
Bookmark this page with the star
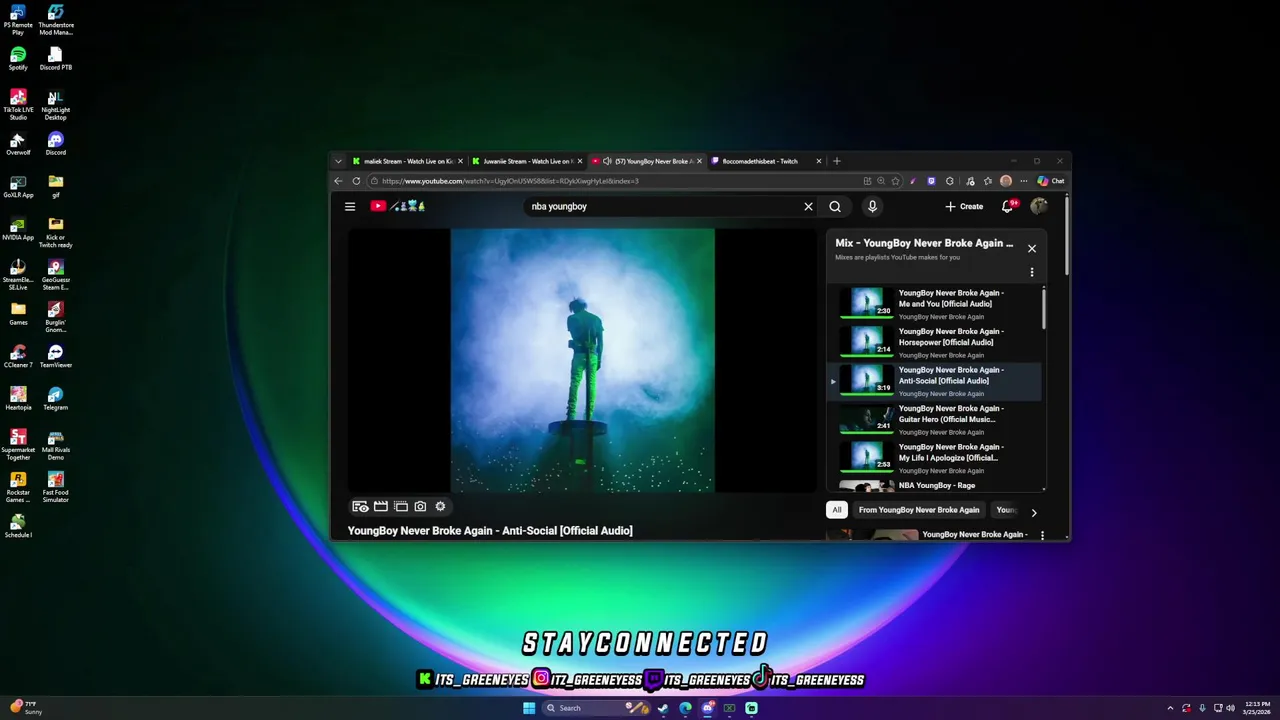(895, 181)
